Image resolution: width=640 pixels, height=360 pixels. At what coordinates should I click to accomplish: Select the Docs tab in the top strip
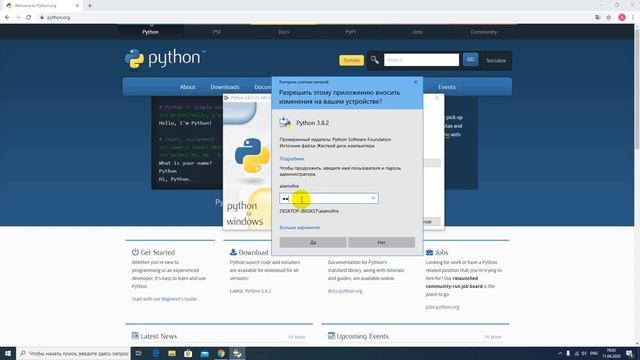pos(284,32)
